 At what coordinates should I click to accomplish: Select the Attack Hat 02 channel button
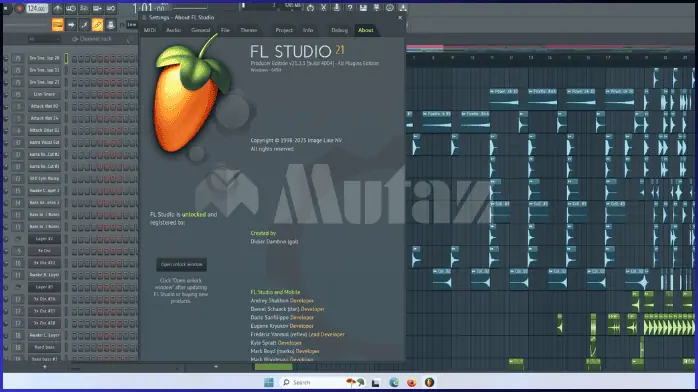coord(45,106)
